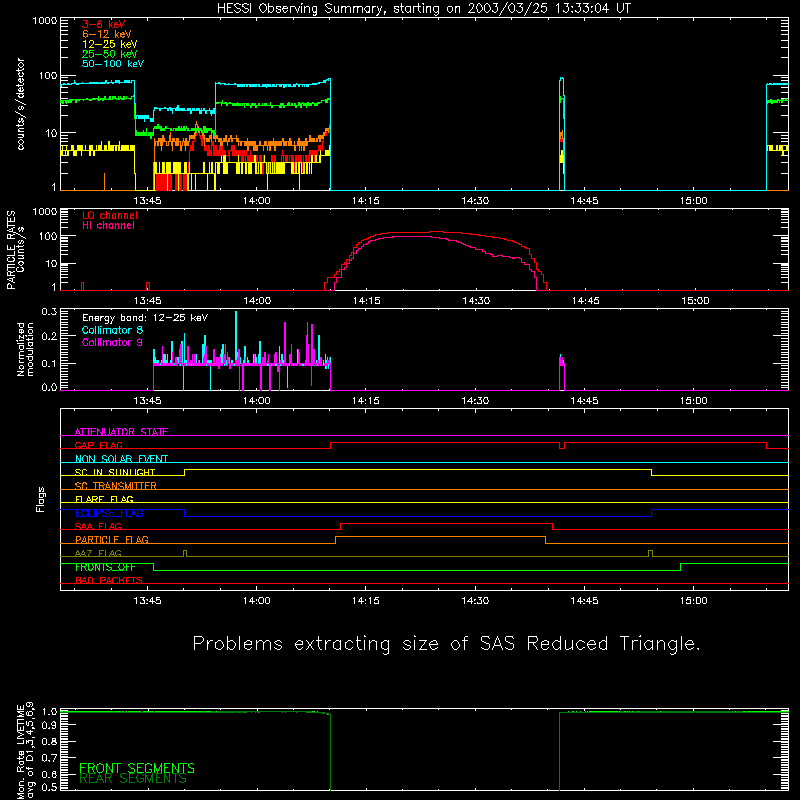
Task: Click the HI channel legend label
Action: click(108, 226)
